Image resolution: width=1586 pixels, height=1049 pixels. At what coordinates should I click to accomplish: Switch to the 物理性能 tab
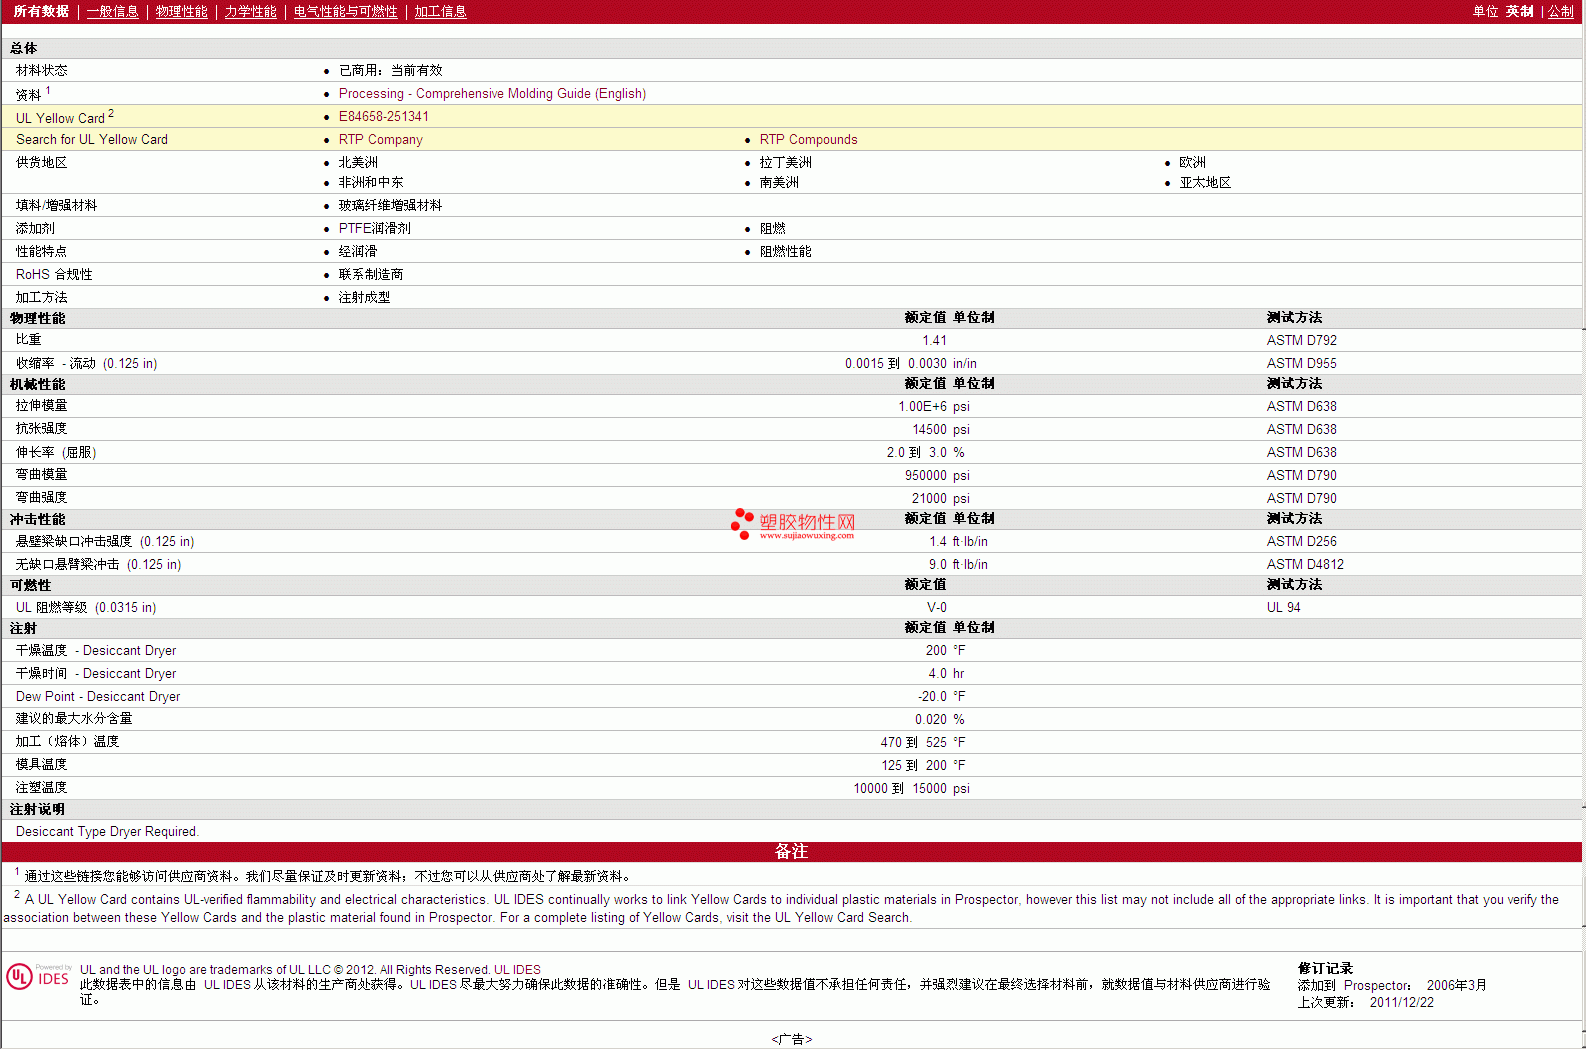tap(182, 11)
